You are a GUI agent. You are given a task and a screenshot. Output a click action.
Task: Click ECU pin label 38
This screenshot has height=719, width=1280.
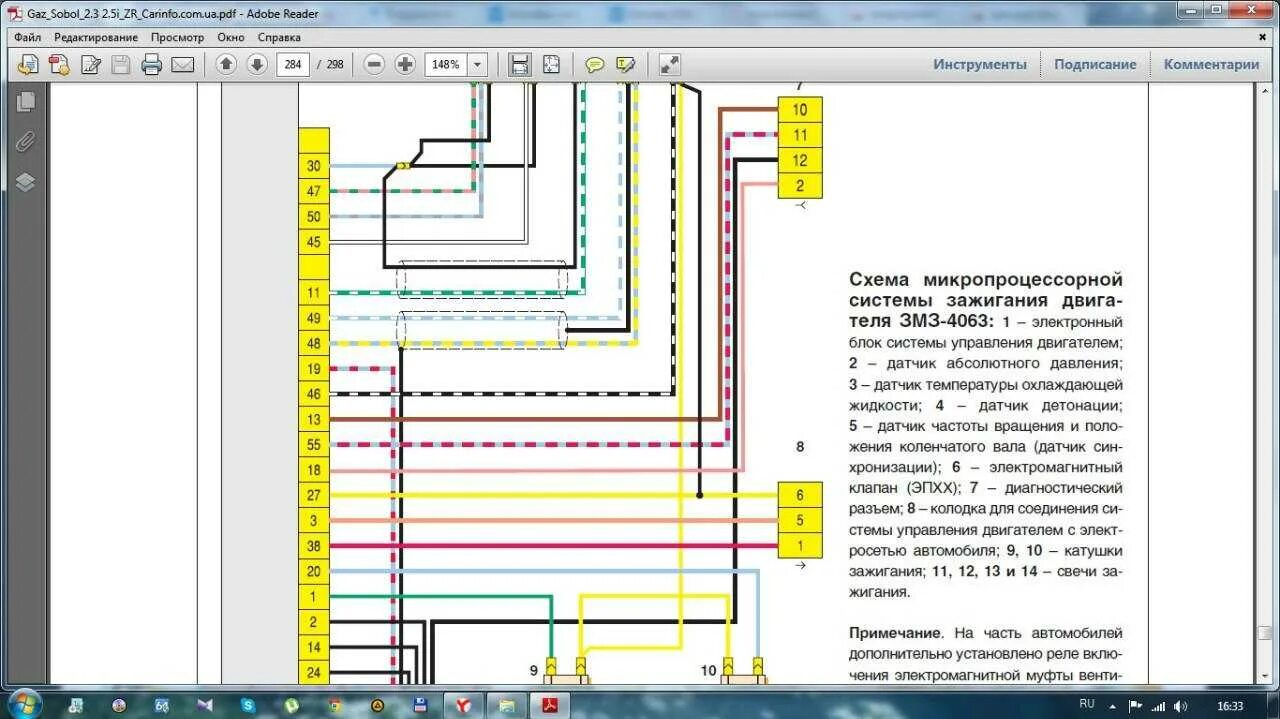(314, 546)
